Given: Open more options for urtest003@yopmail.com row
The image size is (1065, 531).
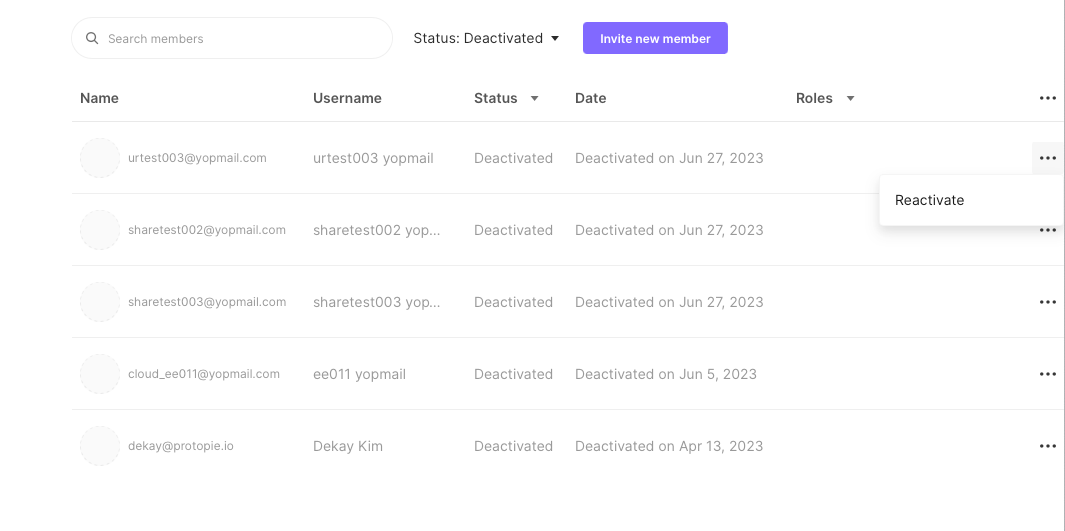Looking at the screenshot, I should tap(1047, 158).
